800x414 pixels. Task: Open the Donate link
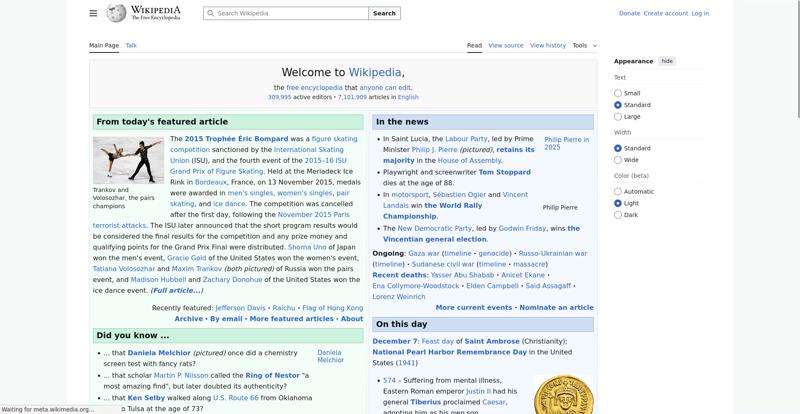(x=629, y=14)
